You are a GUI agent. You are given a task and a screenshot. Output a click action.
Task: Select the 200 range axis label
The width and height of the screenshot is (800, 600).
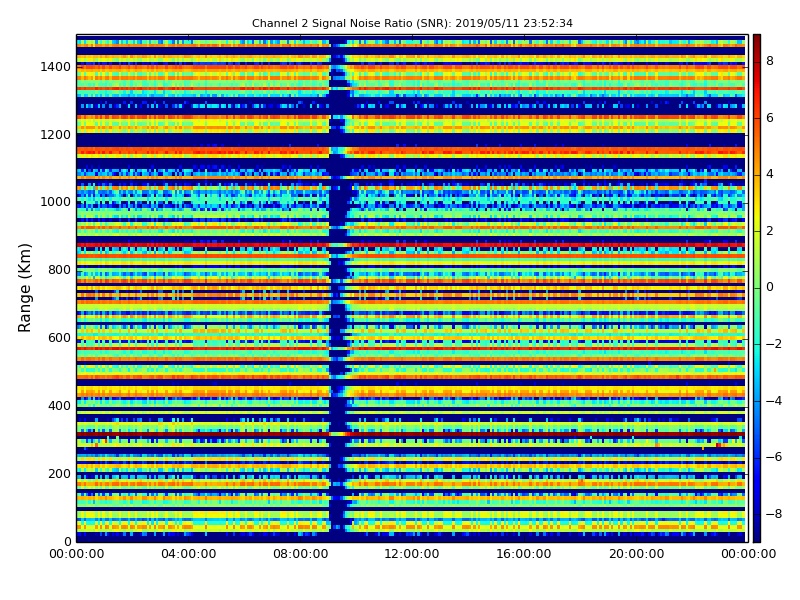(x=59, y=473)
